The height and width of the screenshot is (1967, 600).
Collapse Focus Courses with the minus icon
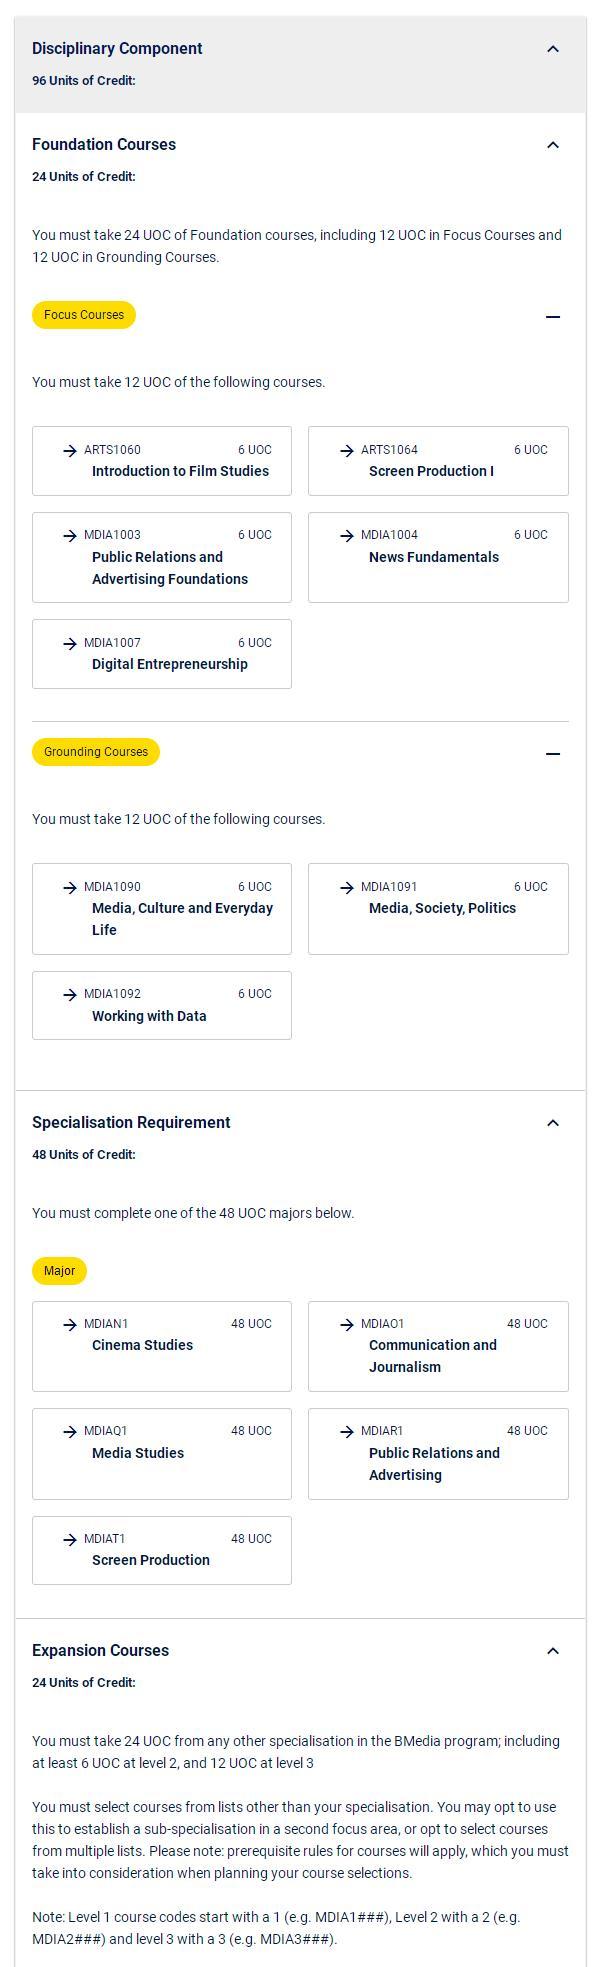point(553,316)
